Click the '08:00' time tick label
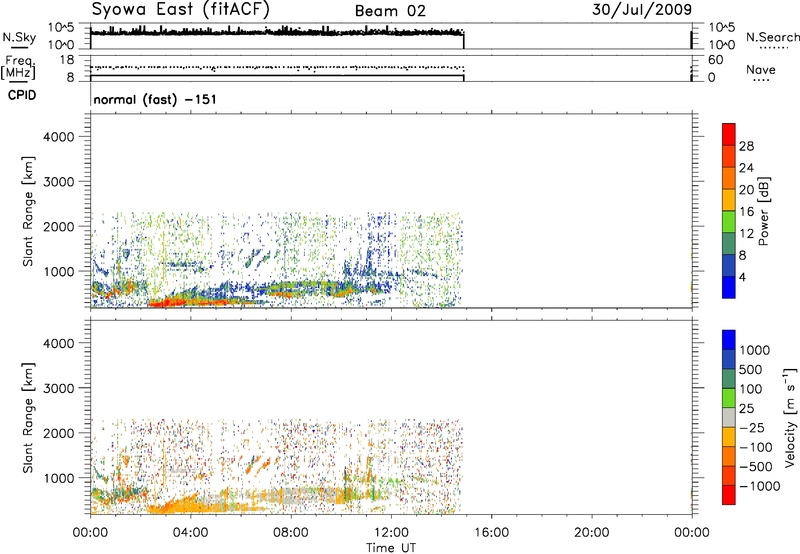The width and height of the screenshot is (800, 554). click(x=290, y=533)
